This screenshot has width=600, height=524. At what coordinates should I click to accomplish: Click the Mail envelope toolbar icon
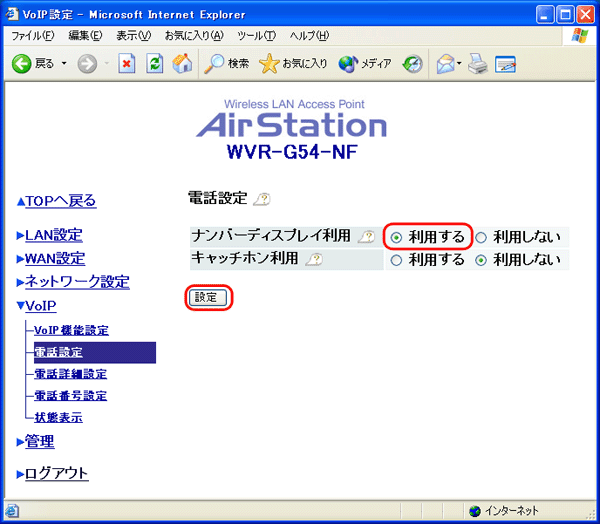tap(445, 64)
